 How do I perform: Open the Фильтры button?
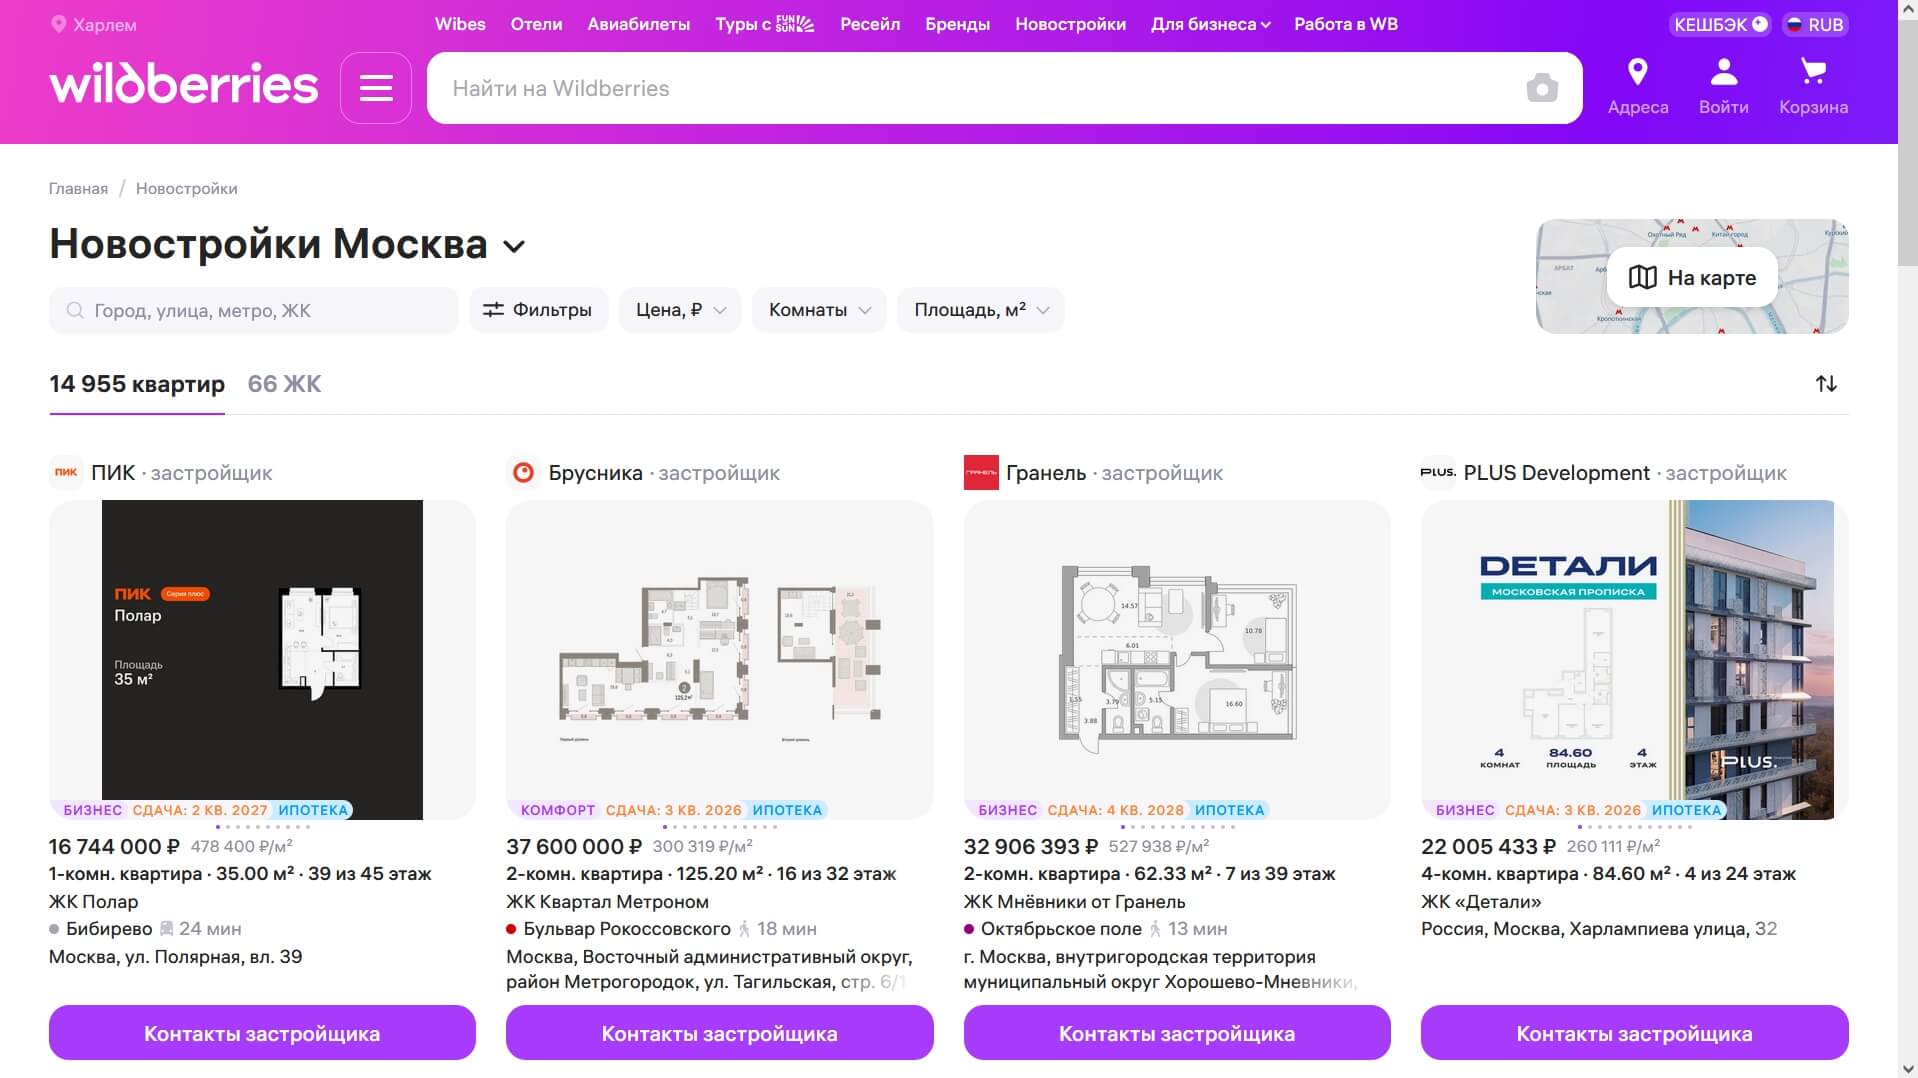[x=538, y=310]
